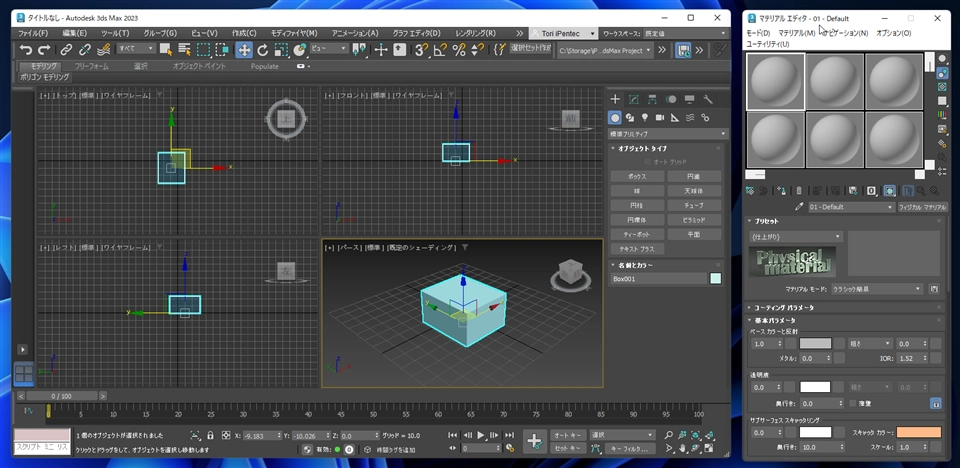Switch to the Motion command panel tab
The height and width of the screenshot is (468, 960).
[671, 99]
